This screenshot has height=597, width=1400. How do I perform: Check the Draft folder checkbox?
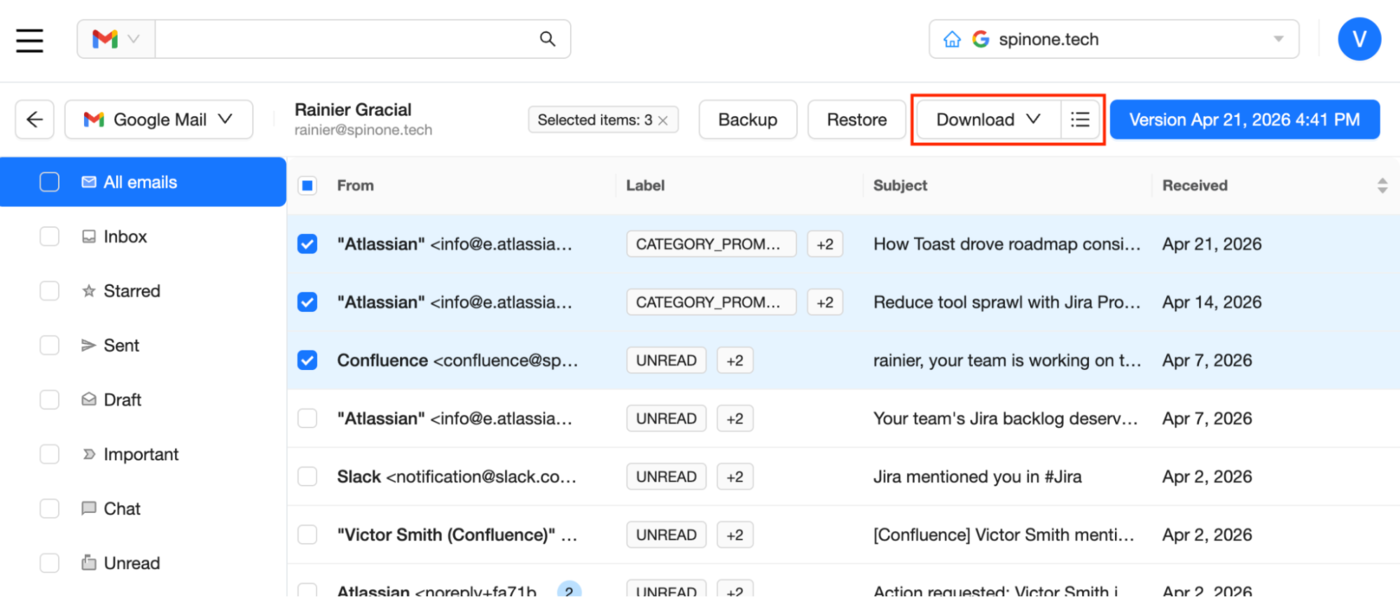(x=49, y=400)
